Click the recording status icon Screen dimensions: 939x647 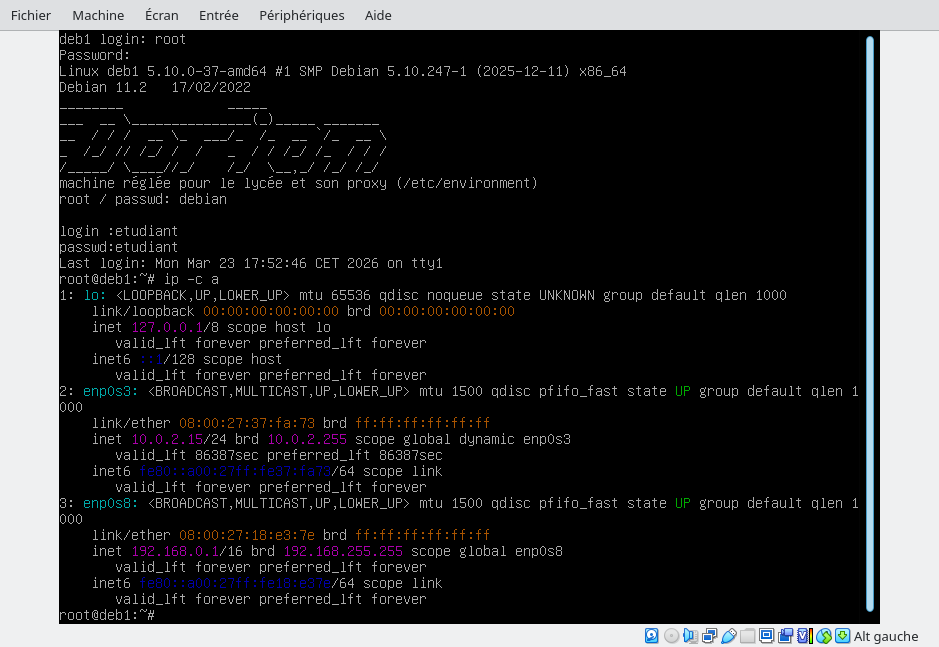[x=785, y=636]
